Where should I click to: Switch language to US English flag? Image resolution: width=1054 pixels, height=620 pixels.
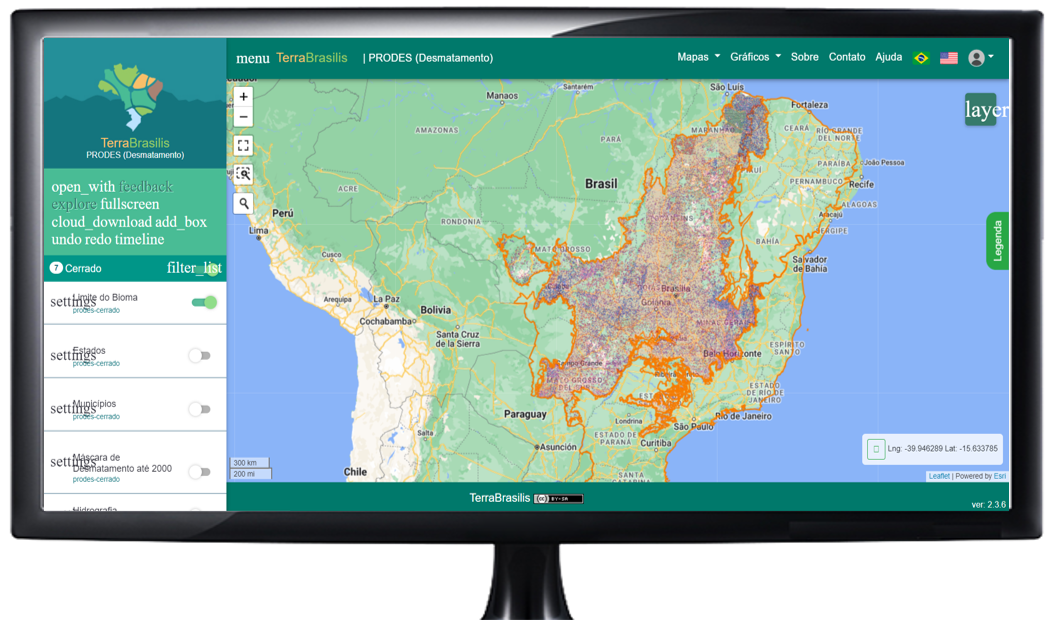click(948, 58)
